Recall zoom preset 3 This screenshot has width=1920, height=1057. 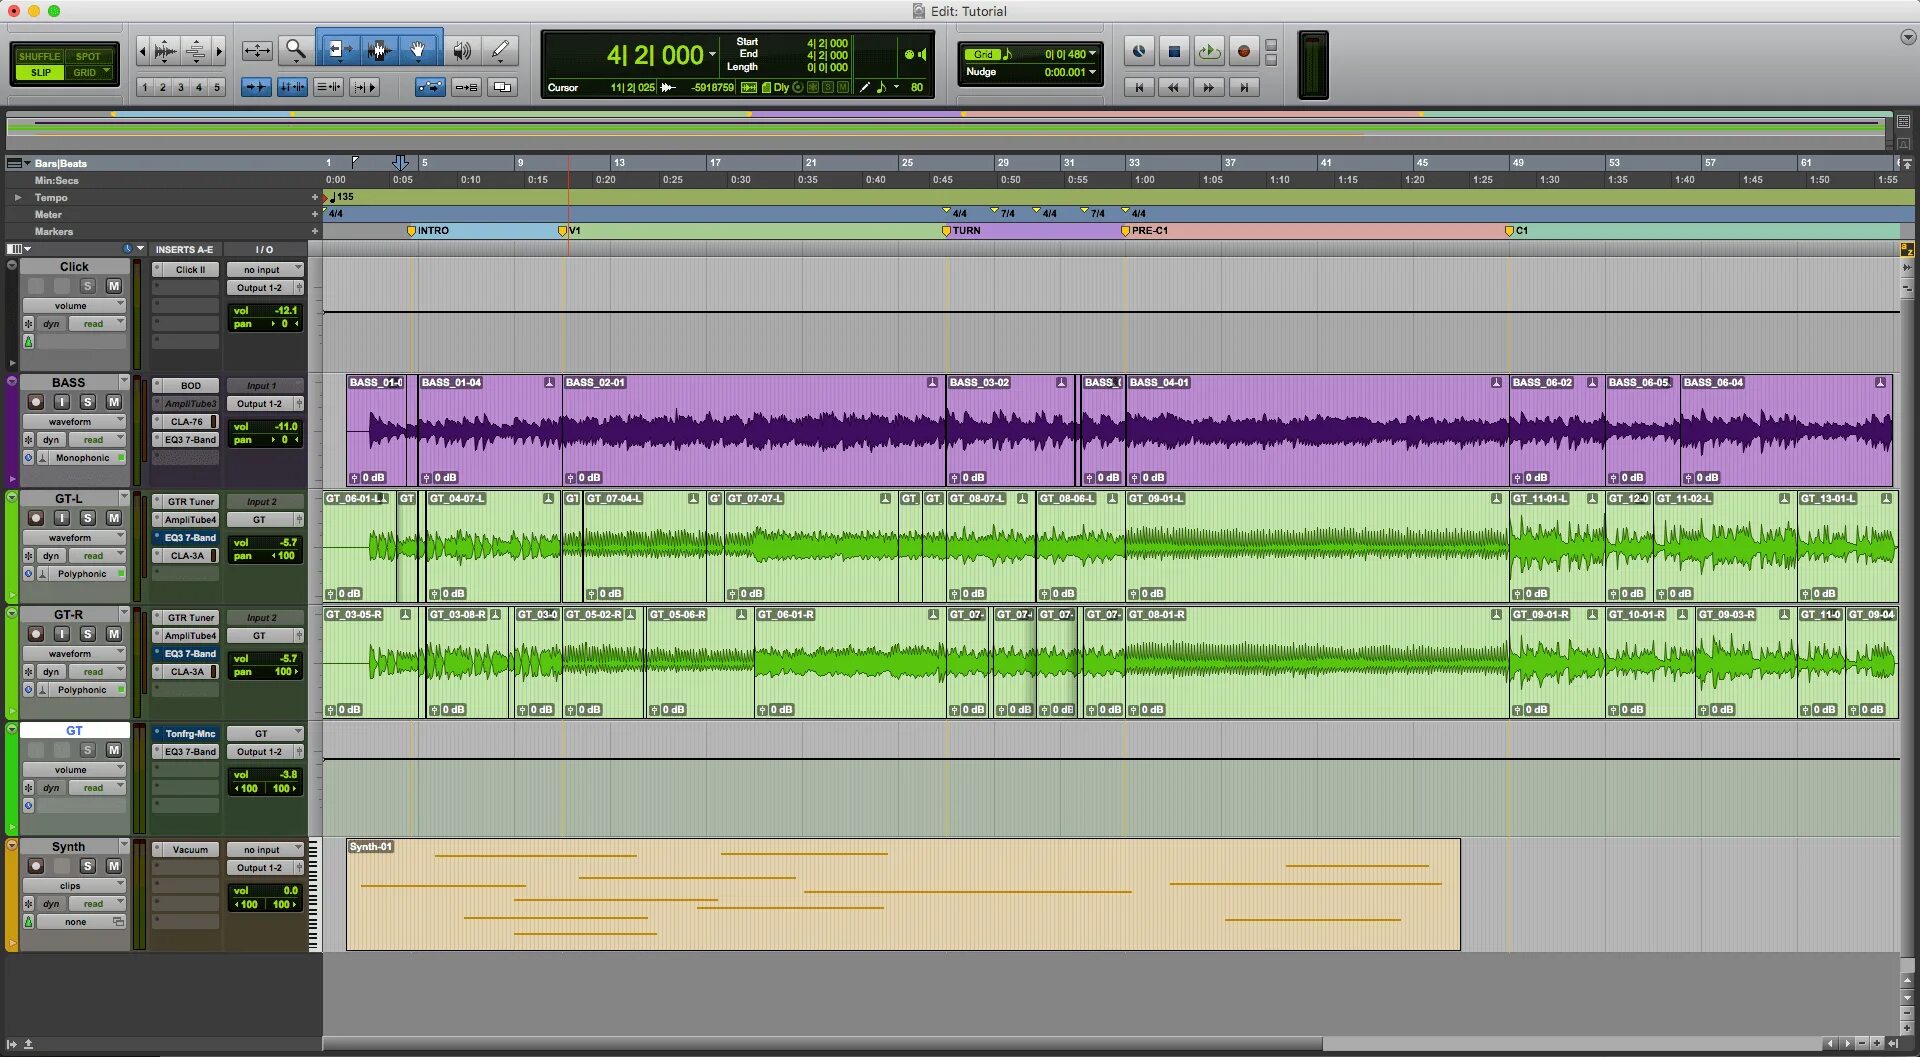click(181, 87)
